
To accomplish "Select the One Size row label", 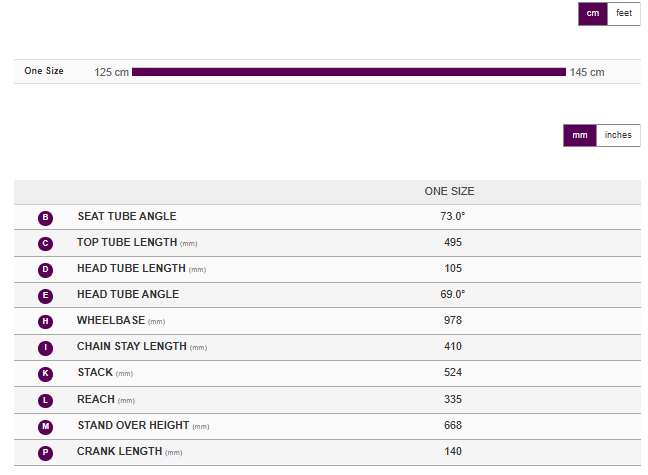I will click(x=44, y=71).
